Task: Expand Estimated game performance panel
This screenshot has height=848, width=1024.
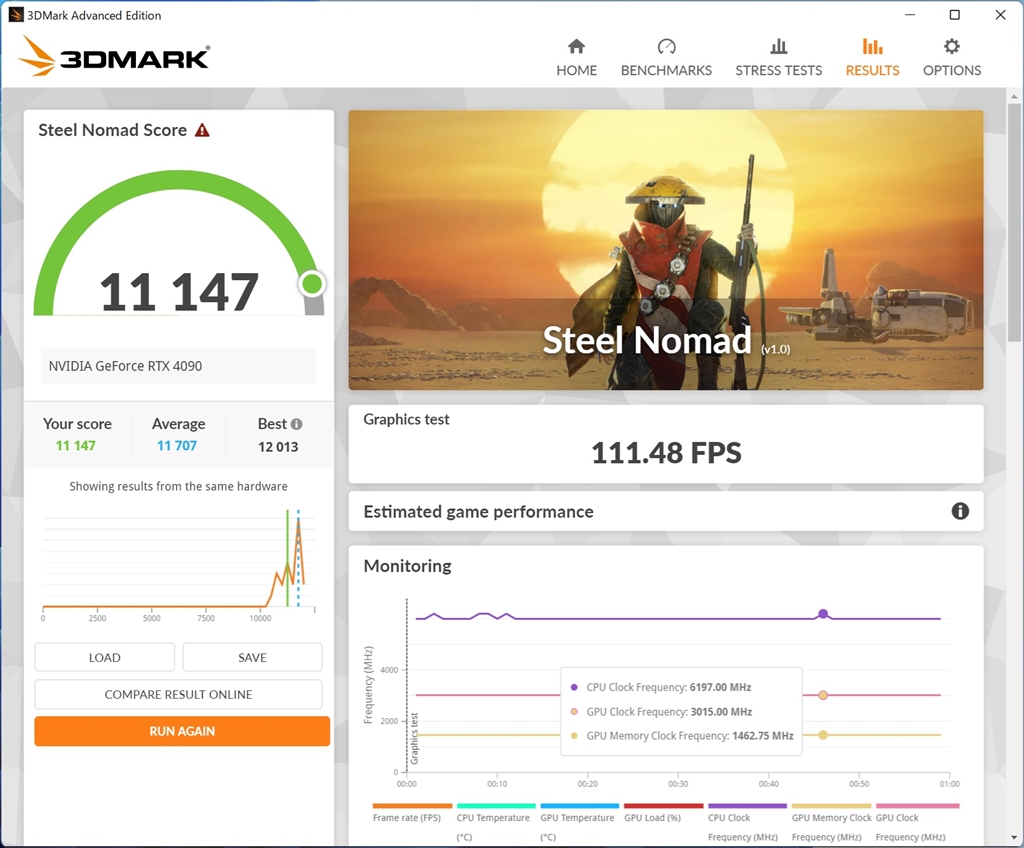Action: [x=665, y=512]
